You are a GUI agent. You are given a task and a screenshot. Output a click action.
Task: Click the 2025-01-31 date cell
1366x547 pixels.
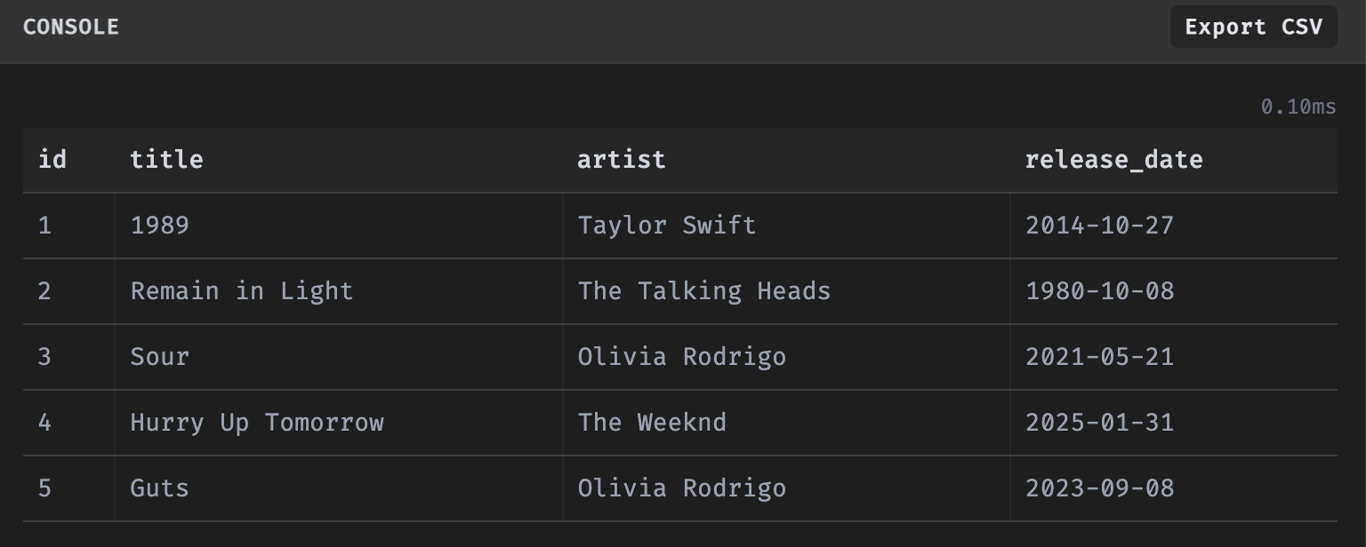(x=1099, y=423)
